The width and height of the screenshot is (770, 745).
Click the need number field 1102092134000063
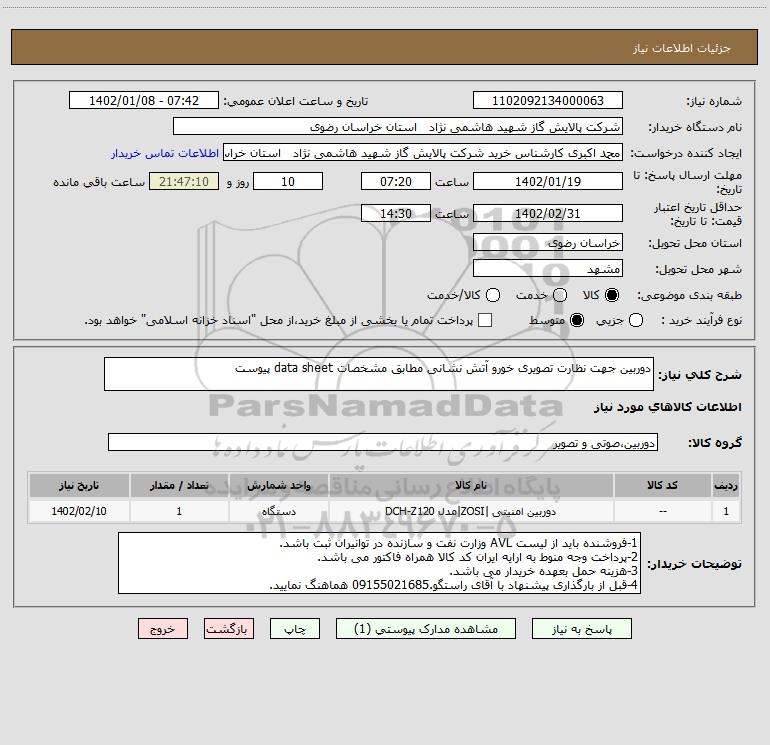(x=548, y=101)
